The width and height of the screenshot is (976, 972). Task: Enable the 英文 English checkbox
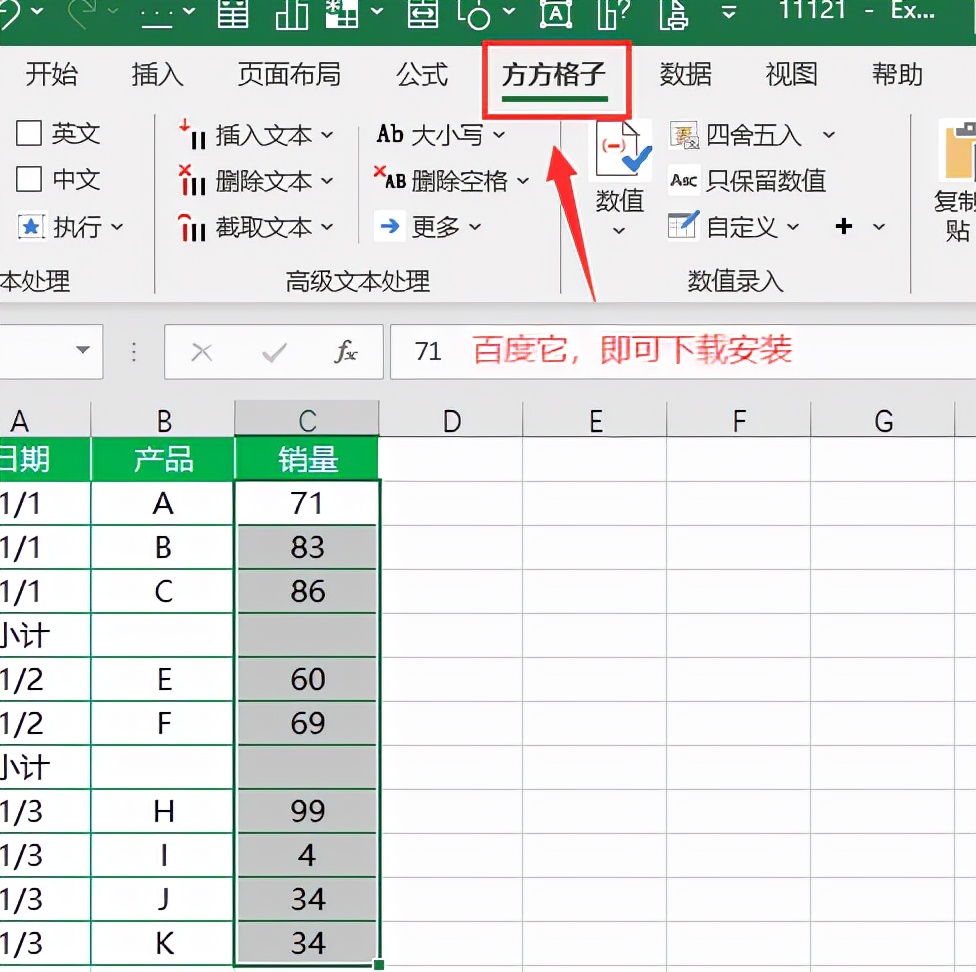34,133
